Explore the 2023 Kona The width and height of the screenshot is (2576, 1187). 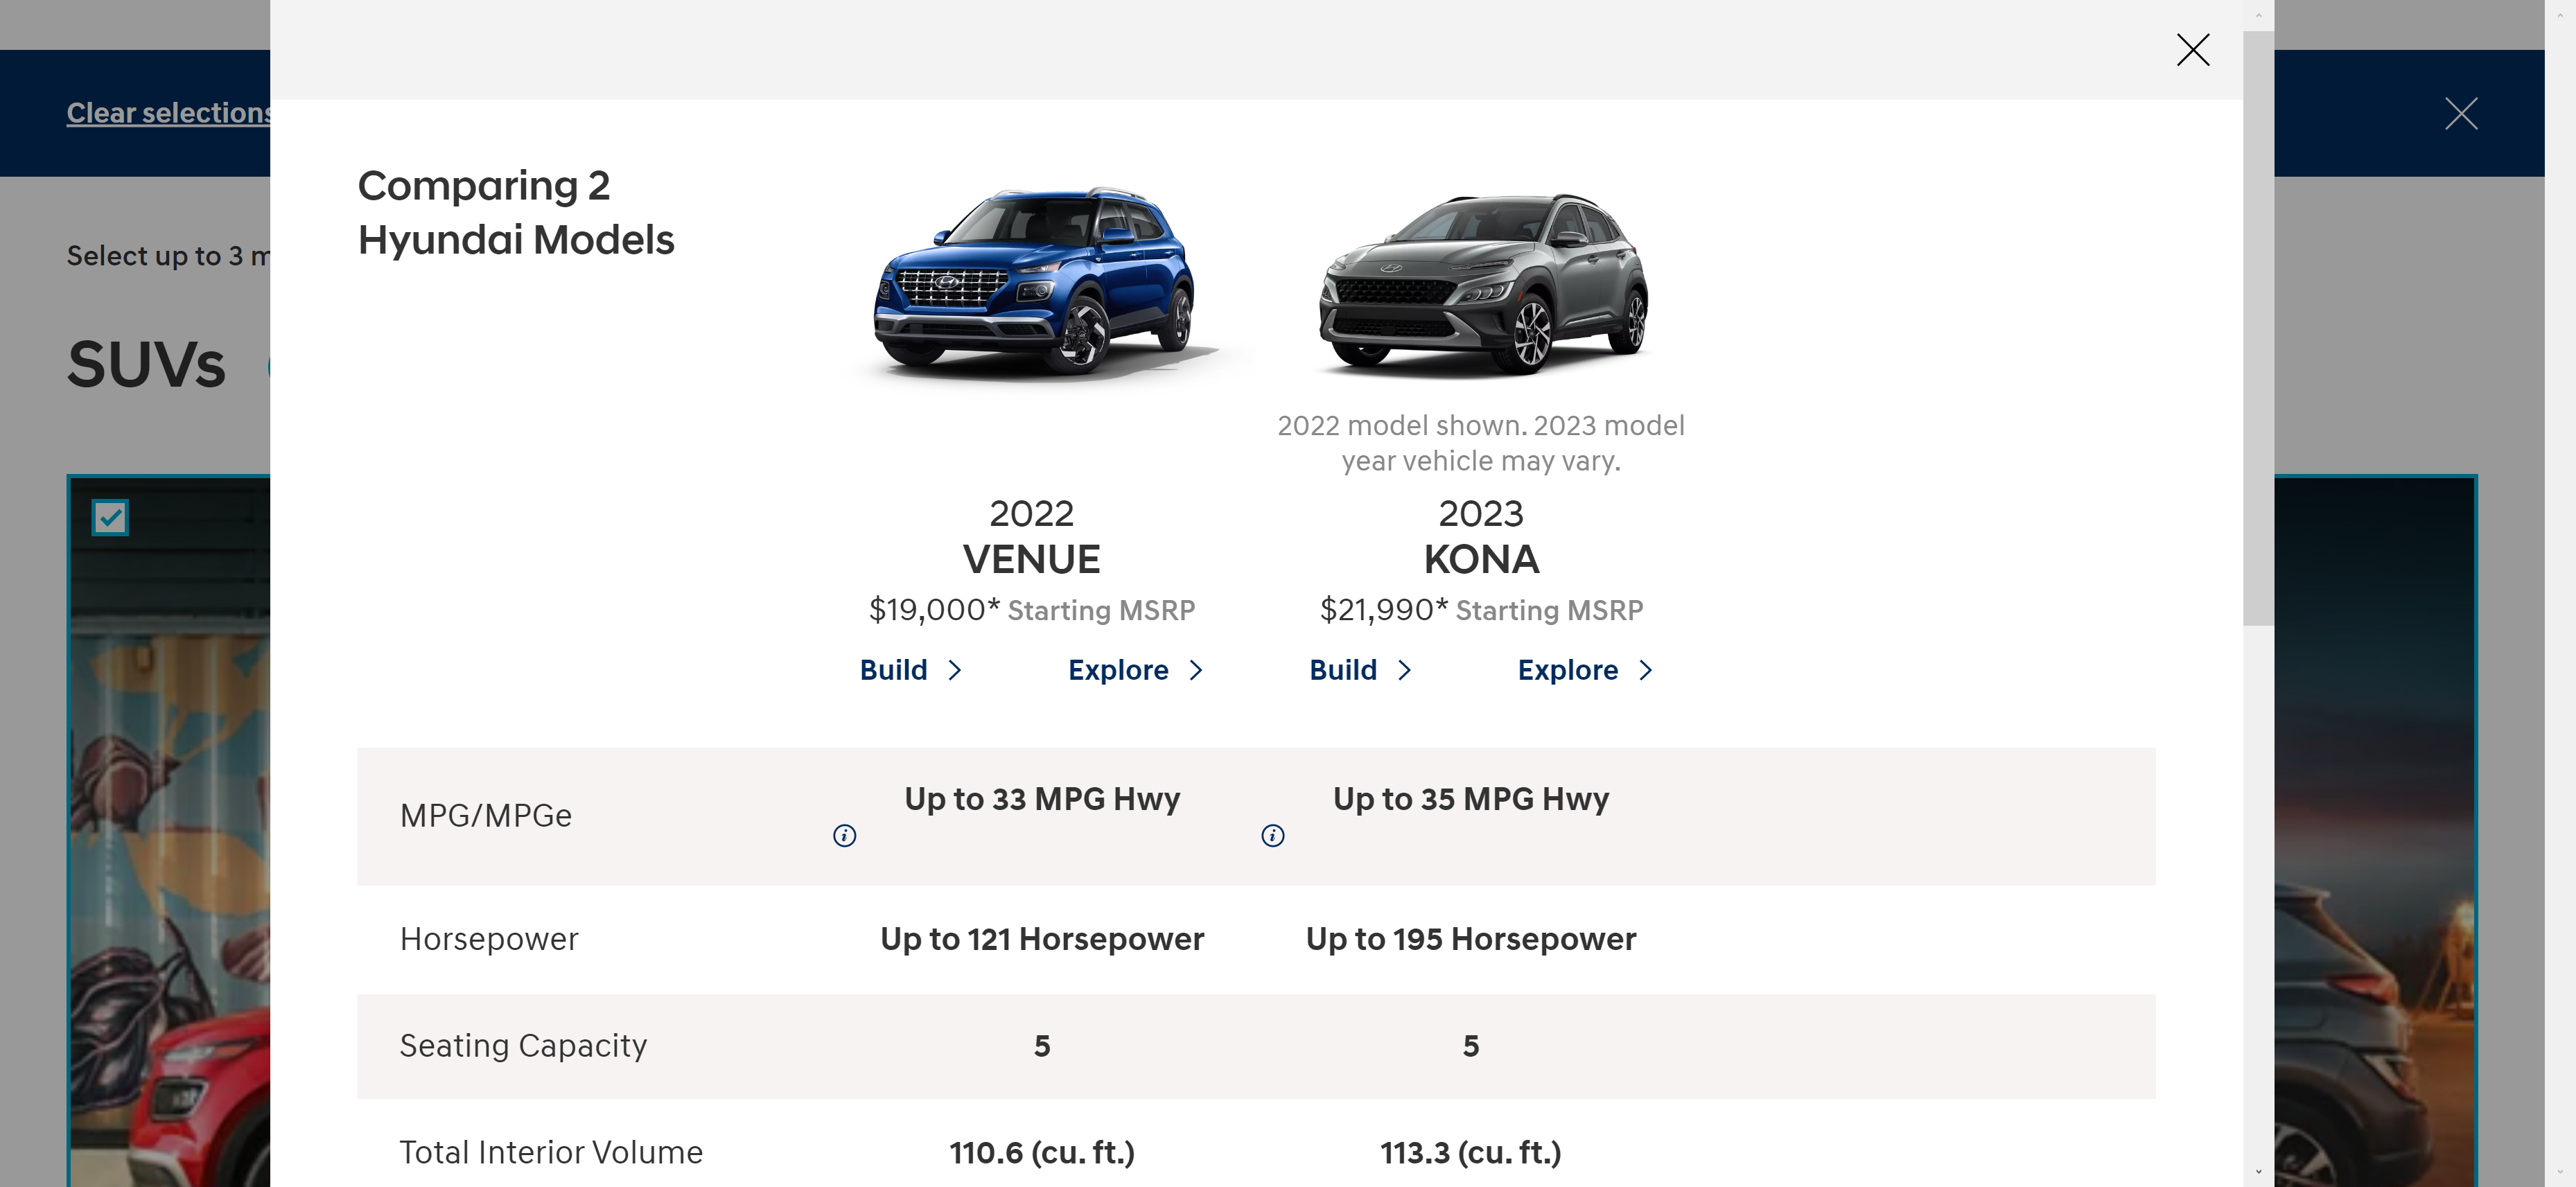[x=1568, y=670]
